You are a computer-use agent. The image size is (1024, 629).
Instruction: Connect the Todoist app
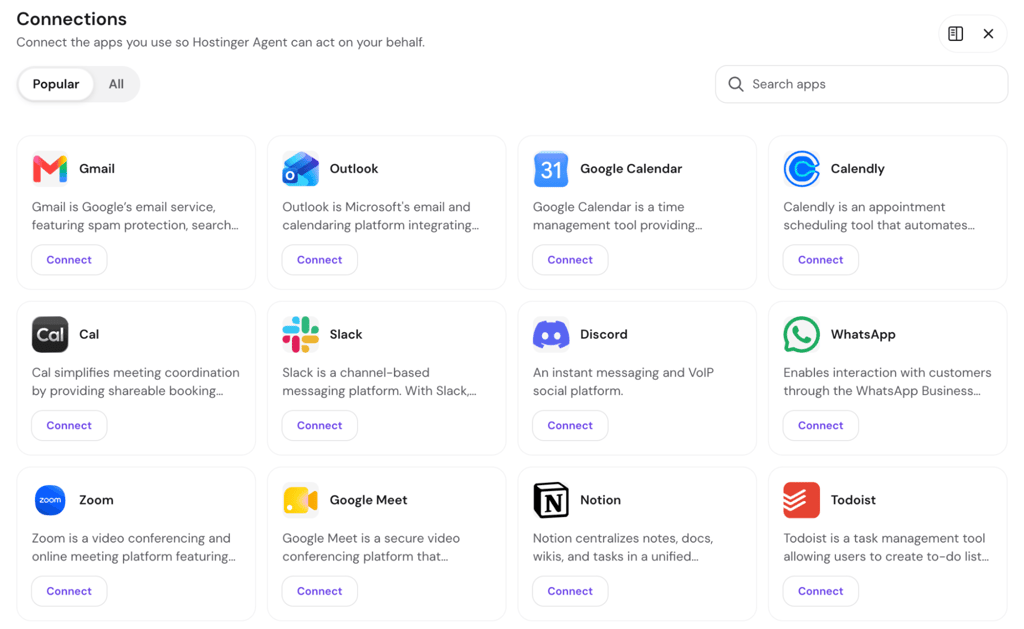(821, 591)
